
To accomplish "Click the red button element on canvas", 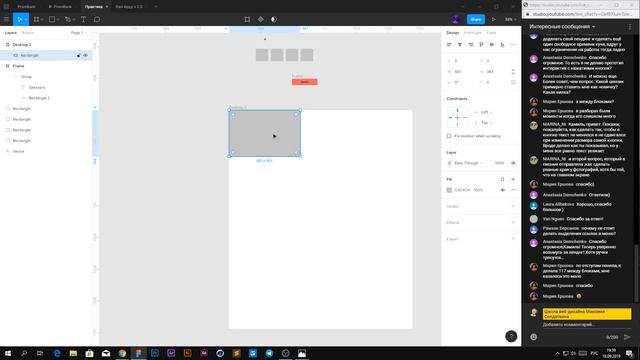I will coord(304,82).
